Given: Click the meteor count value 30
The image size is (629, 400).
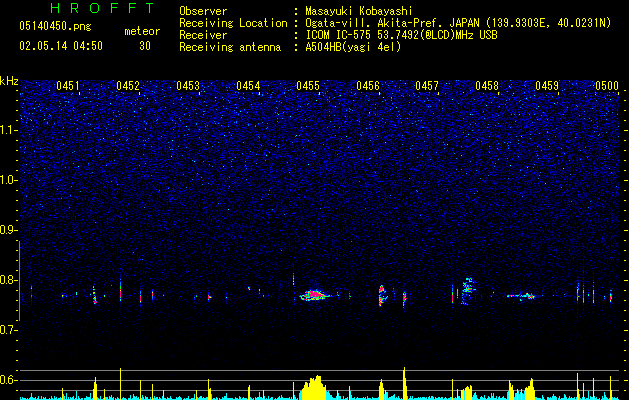Looking at the screenshot, I should click(x=145, y=46).
